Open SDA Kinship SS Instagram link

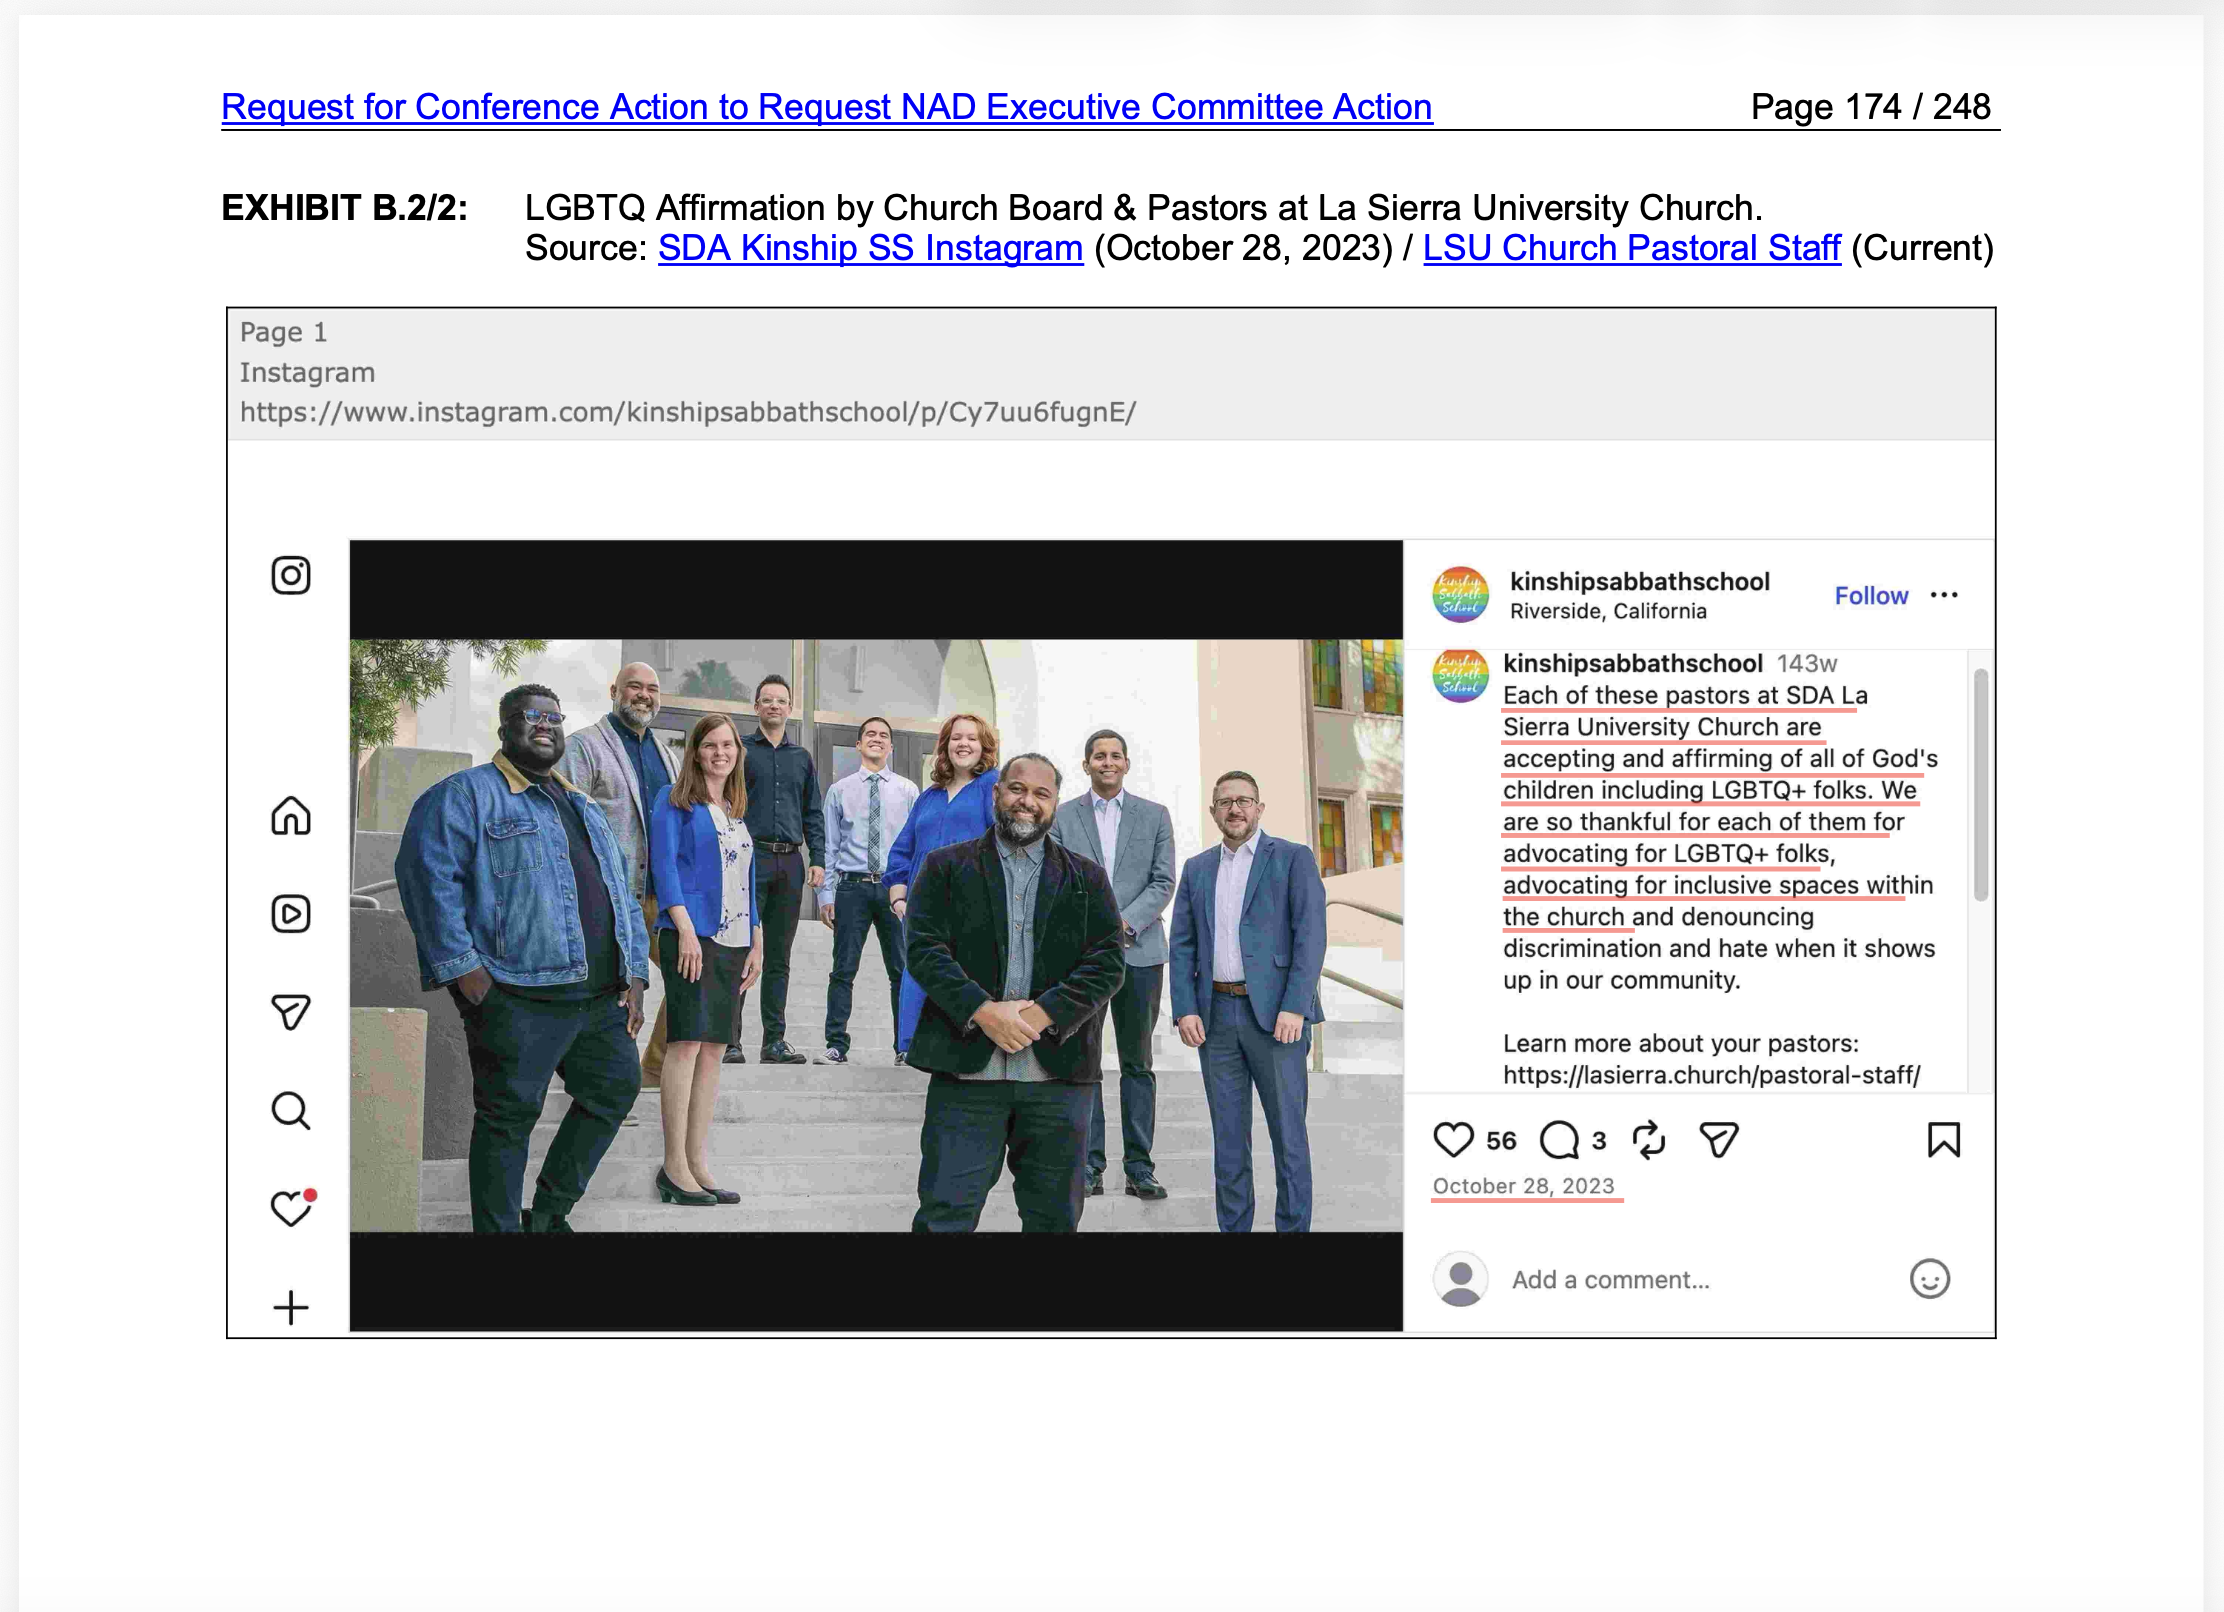870,247
